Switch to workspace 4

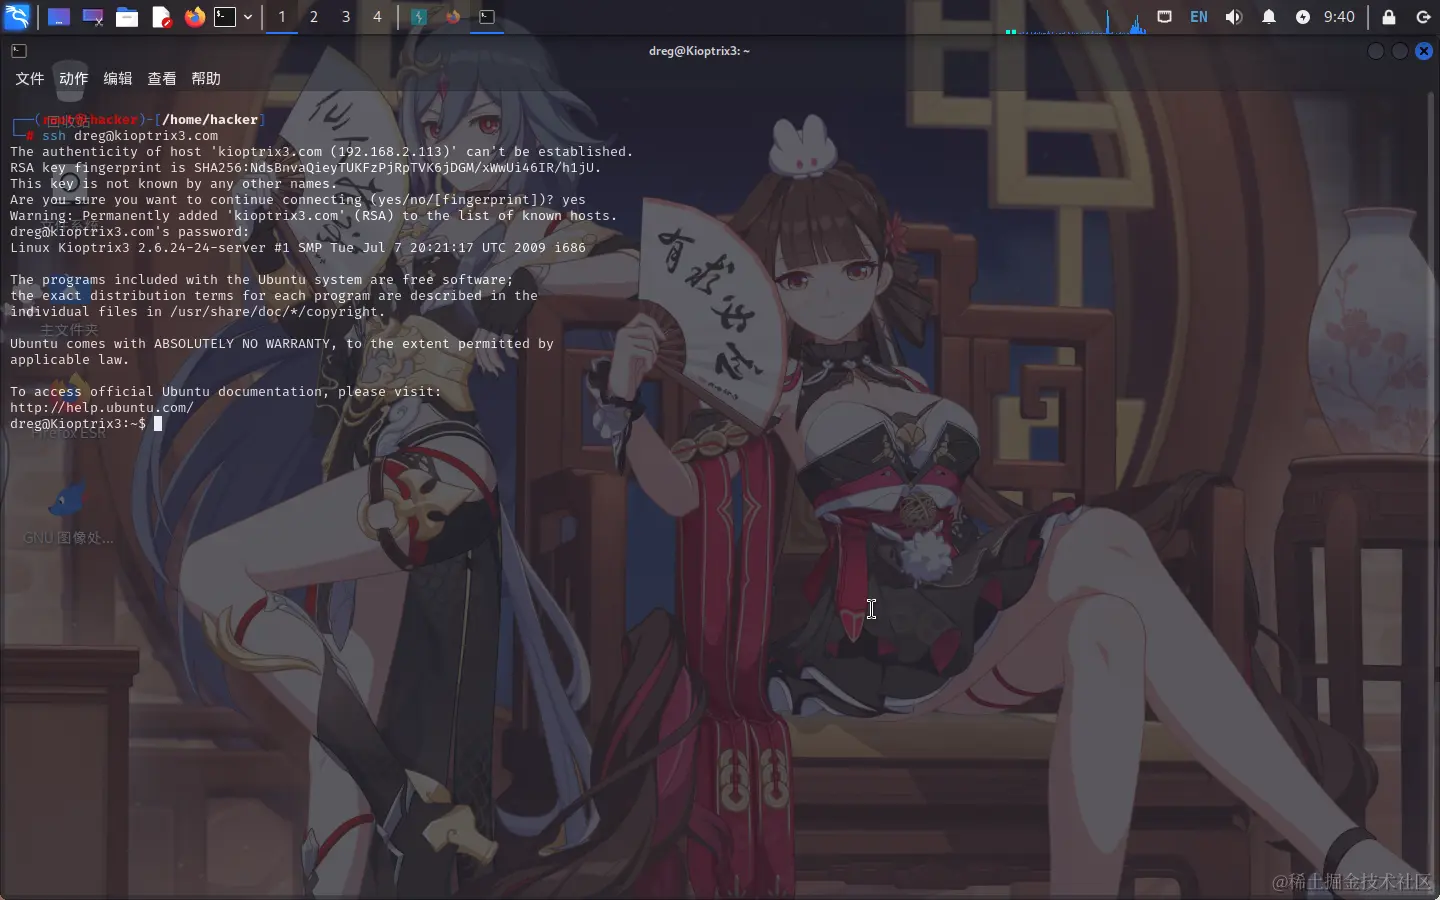point(377,17)
